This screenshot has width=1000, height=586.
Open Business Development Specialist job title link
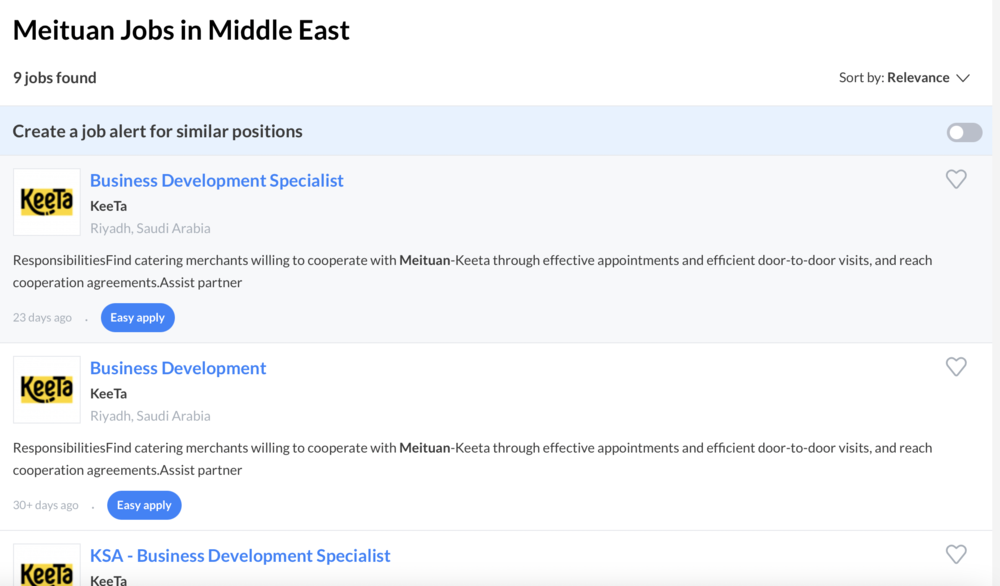tap(217, 181)
